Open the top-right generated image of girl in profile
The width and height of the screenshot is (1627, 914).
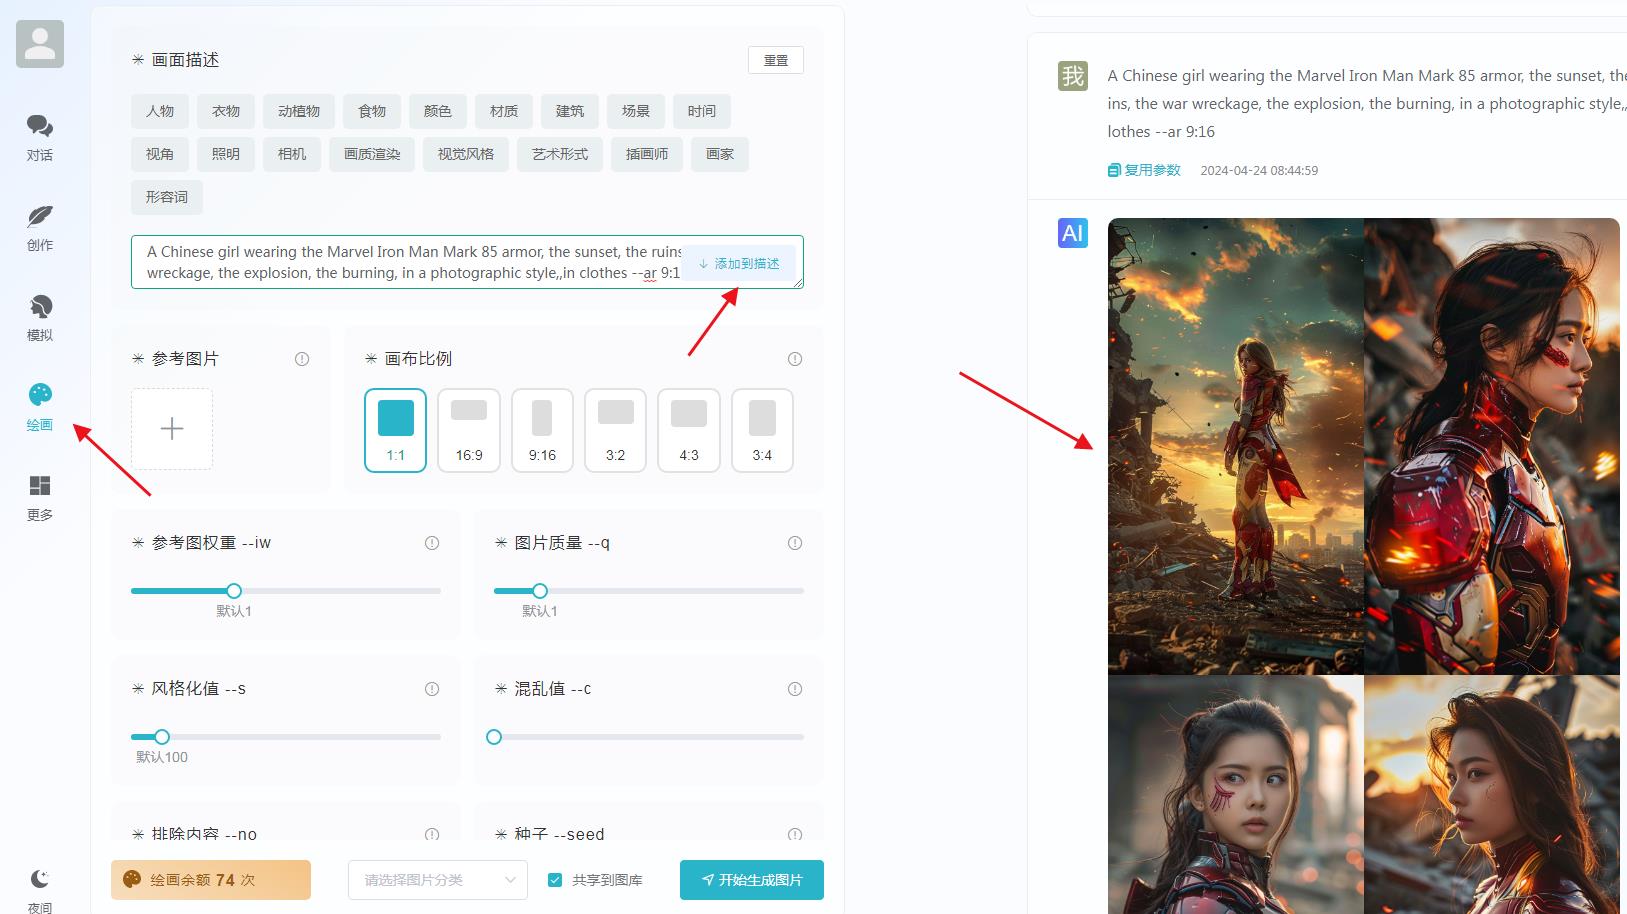click(1492, 446)
